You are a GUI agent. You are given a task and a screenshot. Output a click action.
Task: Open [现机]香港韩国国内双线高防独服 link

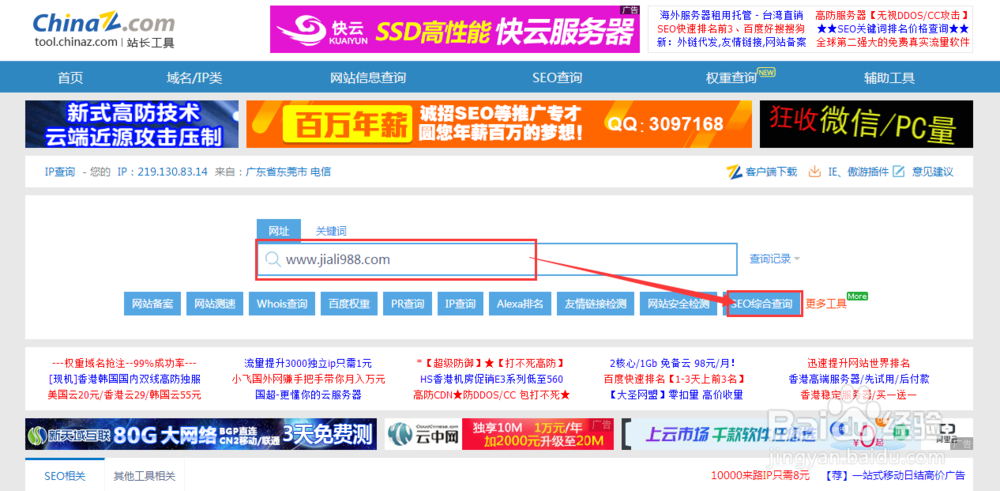pos(124,379)
